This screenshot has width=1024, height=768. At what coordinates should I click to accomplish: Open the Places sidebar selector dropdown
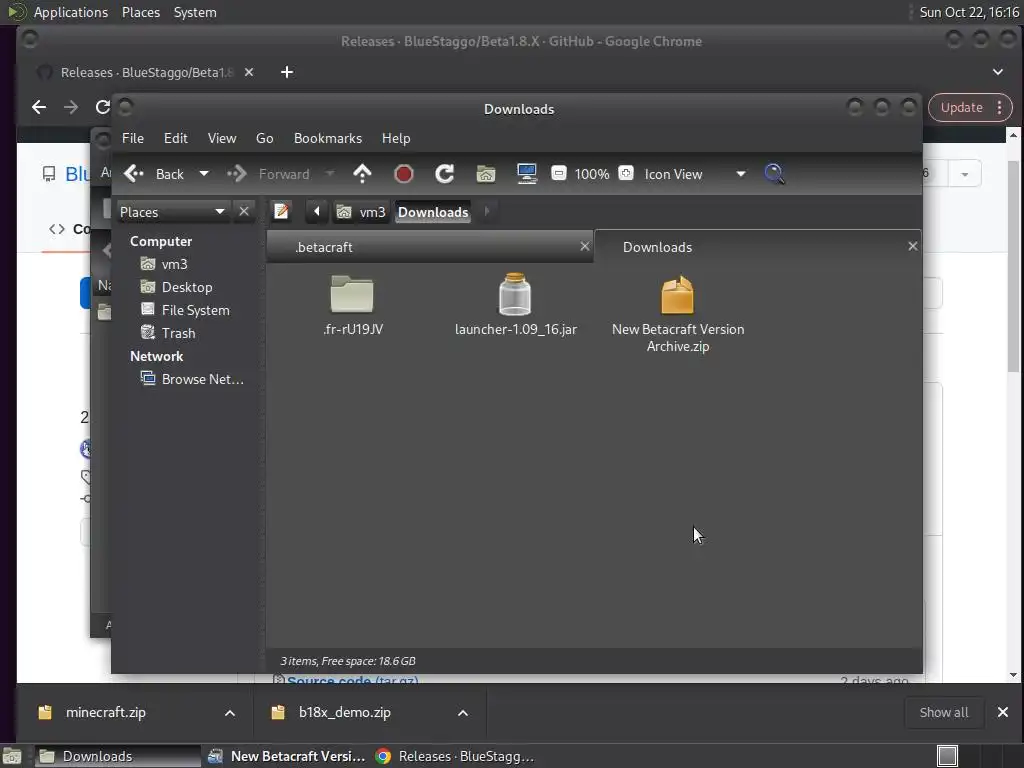click(172, 212)
